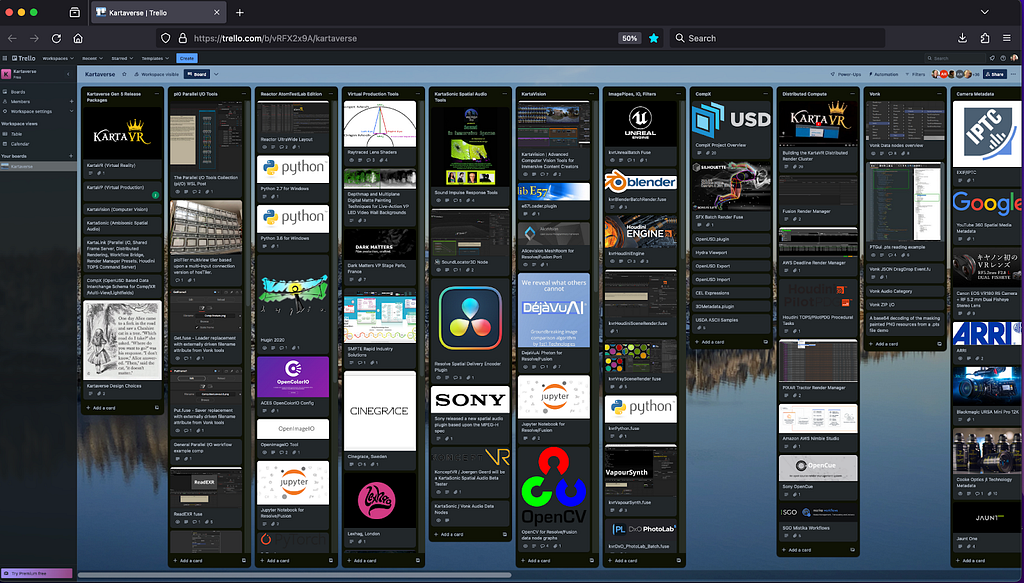The width and height of the screenshot is (1024, 583).
Task: Click the board horizontal scrollbar
Action: click(x=295, y=575)
